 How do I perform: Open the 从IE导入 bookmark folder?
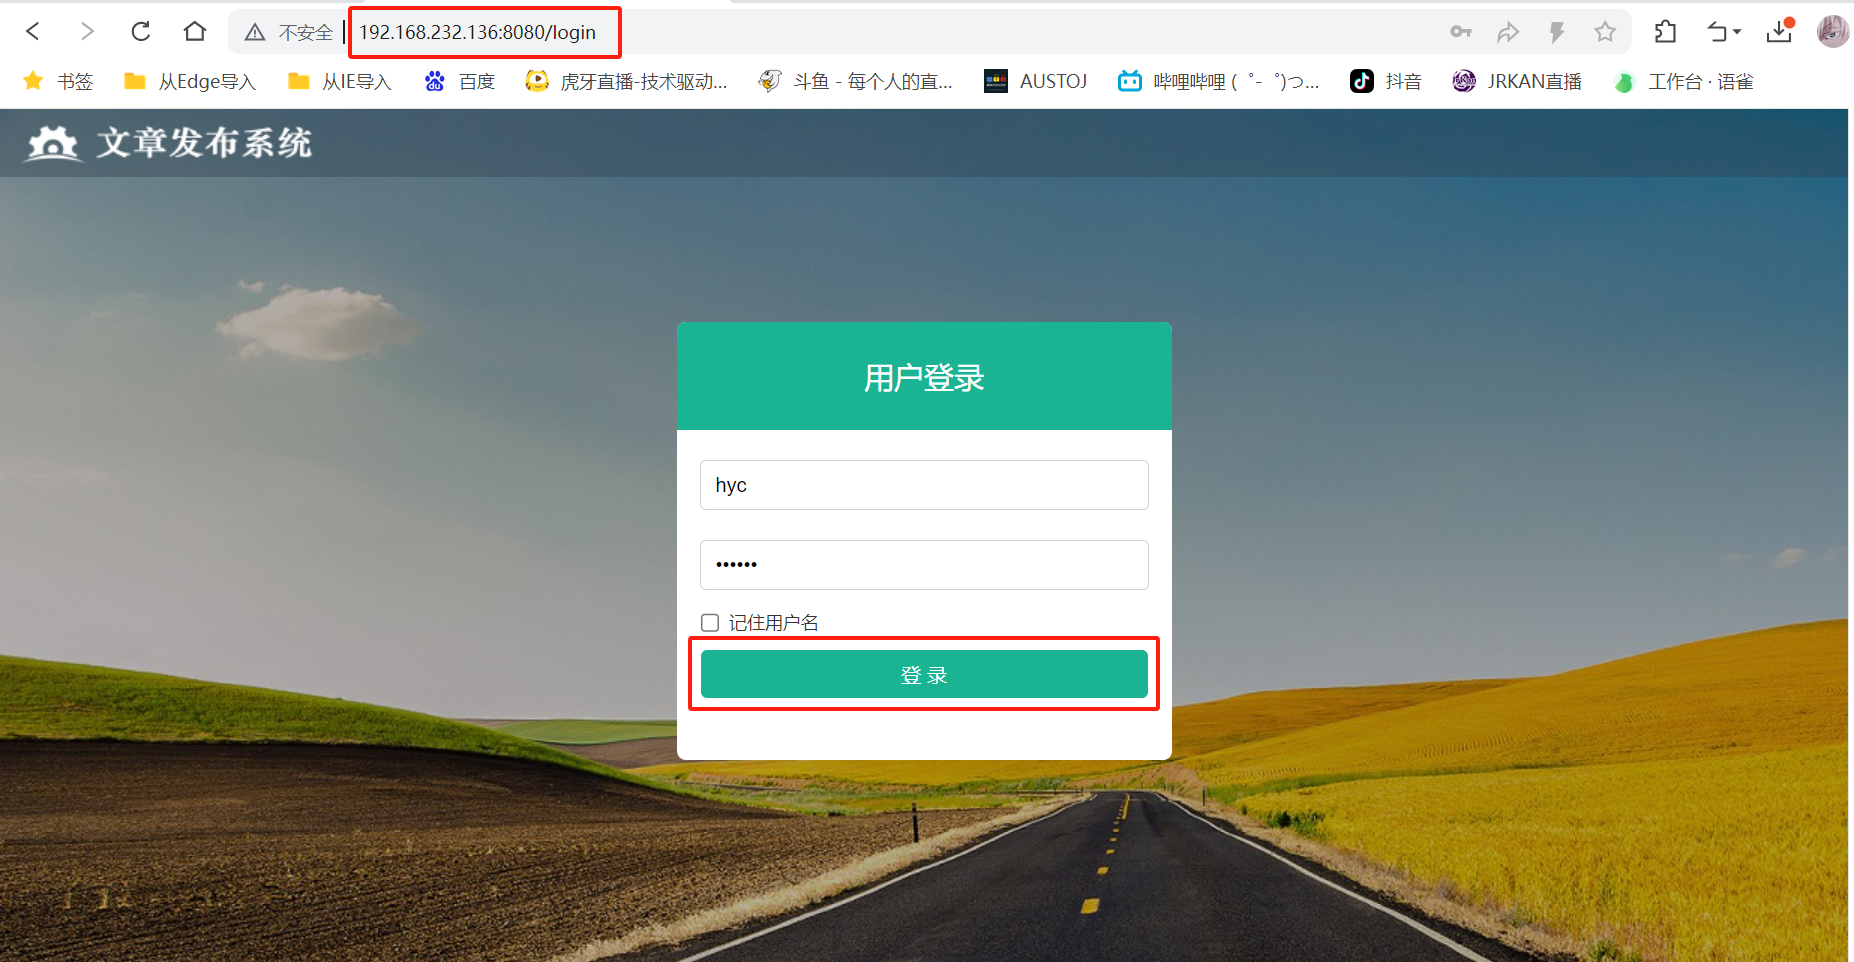click(x=339, y=81)
